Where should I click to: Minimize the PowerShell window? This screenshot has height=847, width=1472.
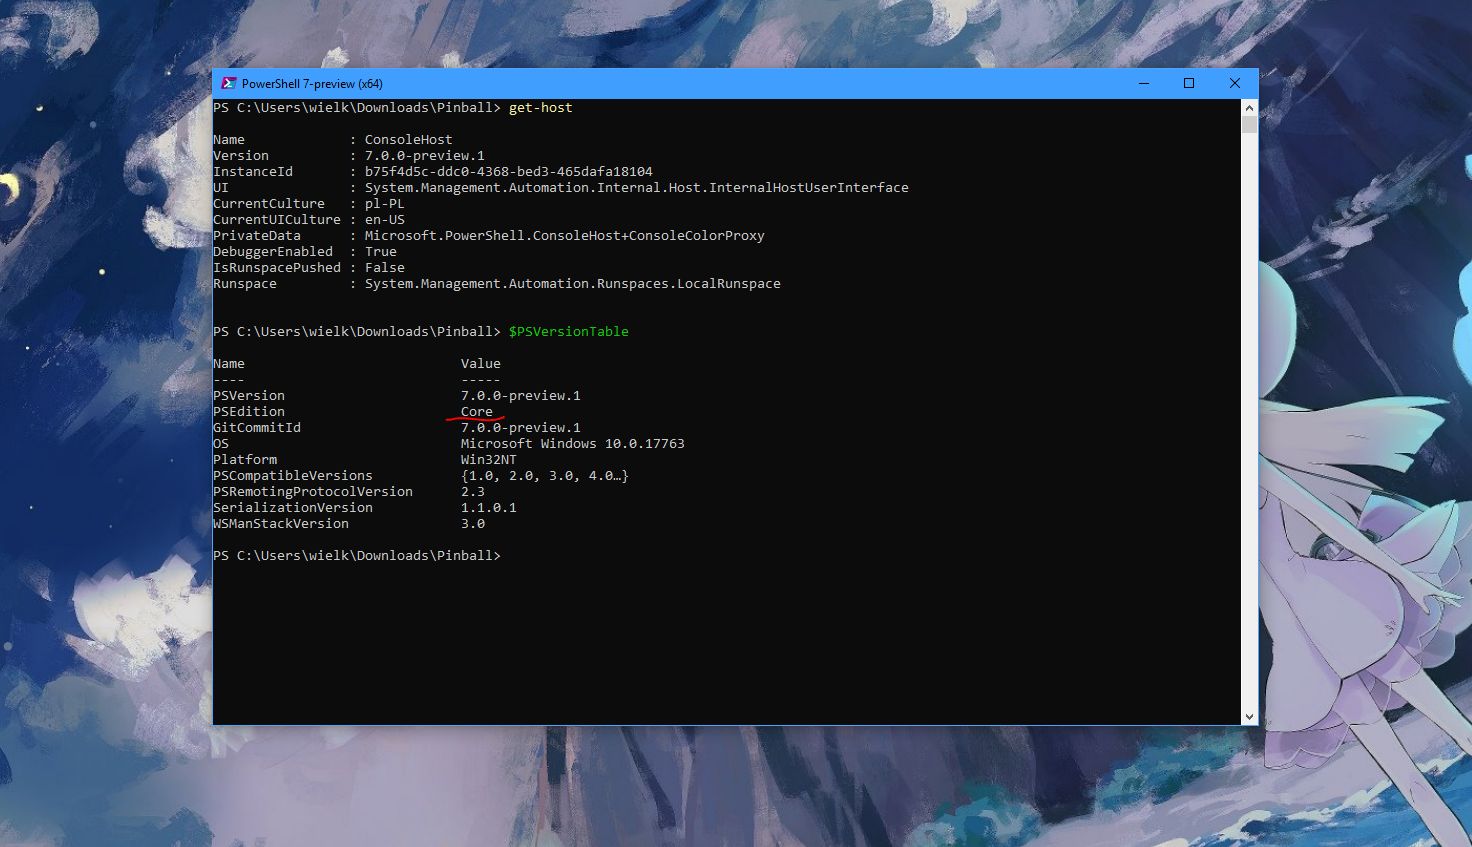pos(1142,83)
